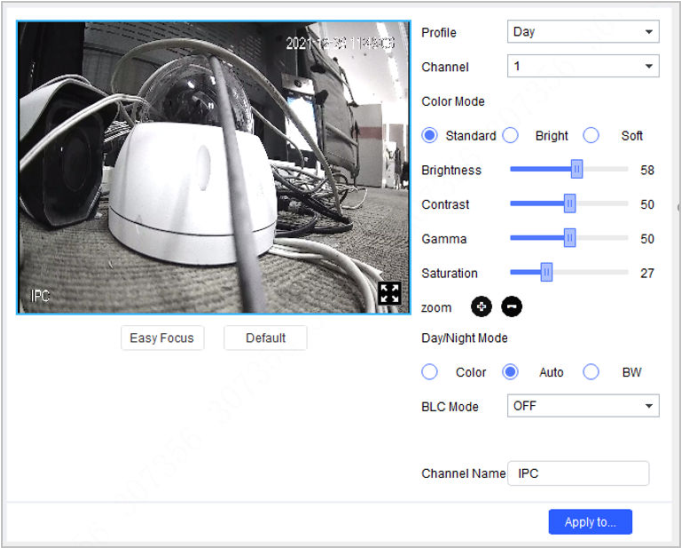Viewport: 683px width, 549px height.
Task: Click the zoom in plus icon
Action: pos(481,307)
